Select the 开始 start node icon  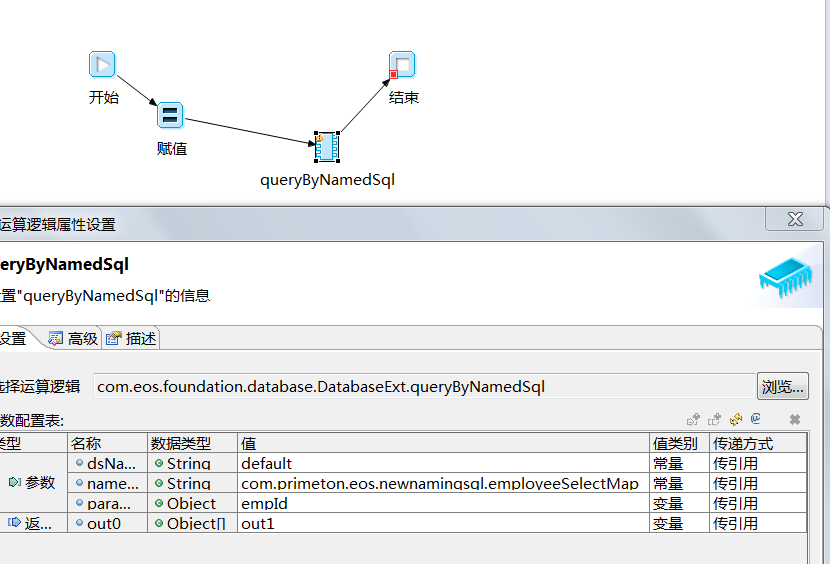(102, 65)
